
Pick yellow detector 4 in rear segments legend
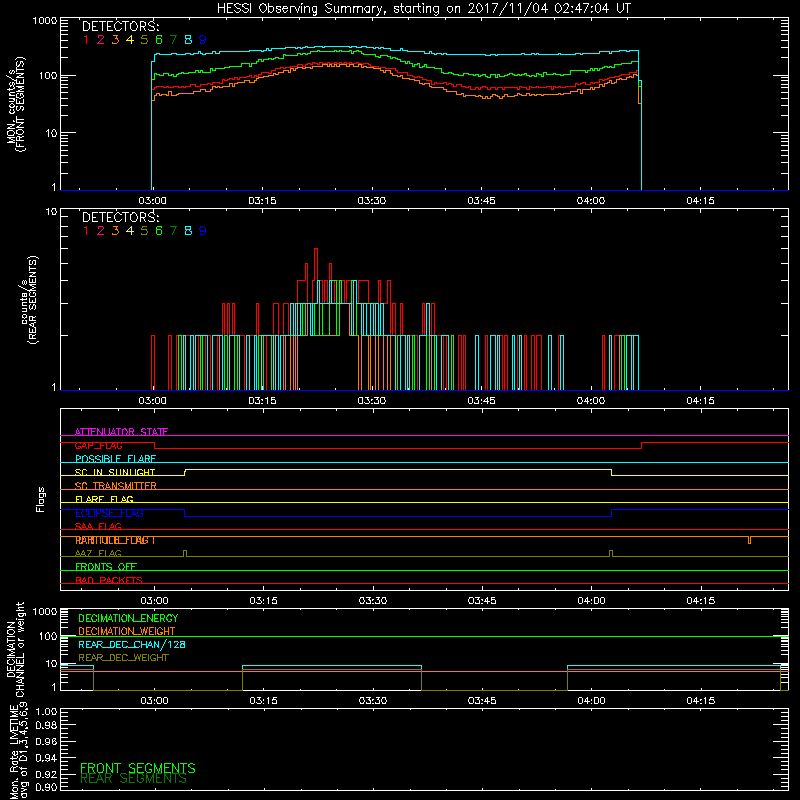(x=130, y=231)
